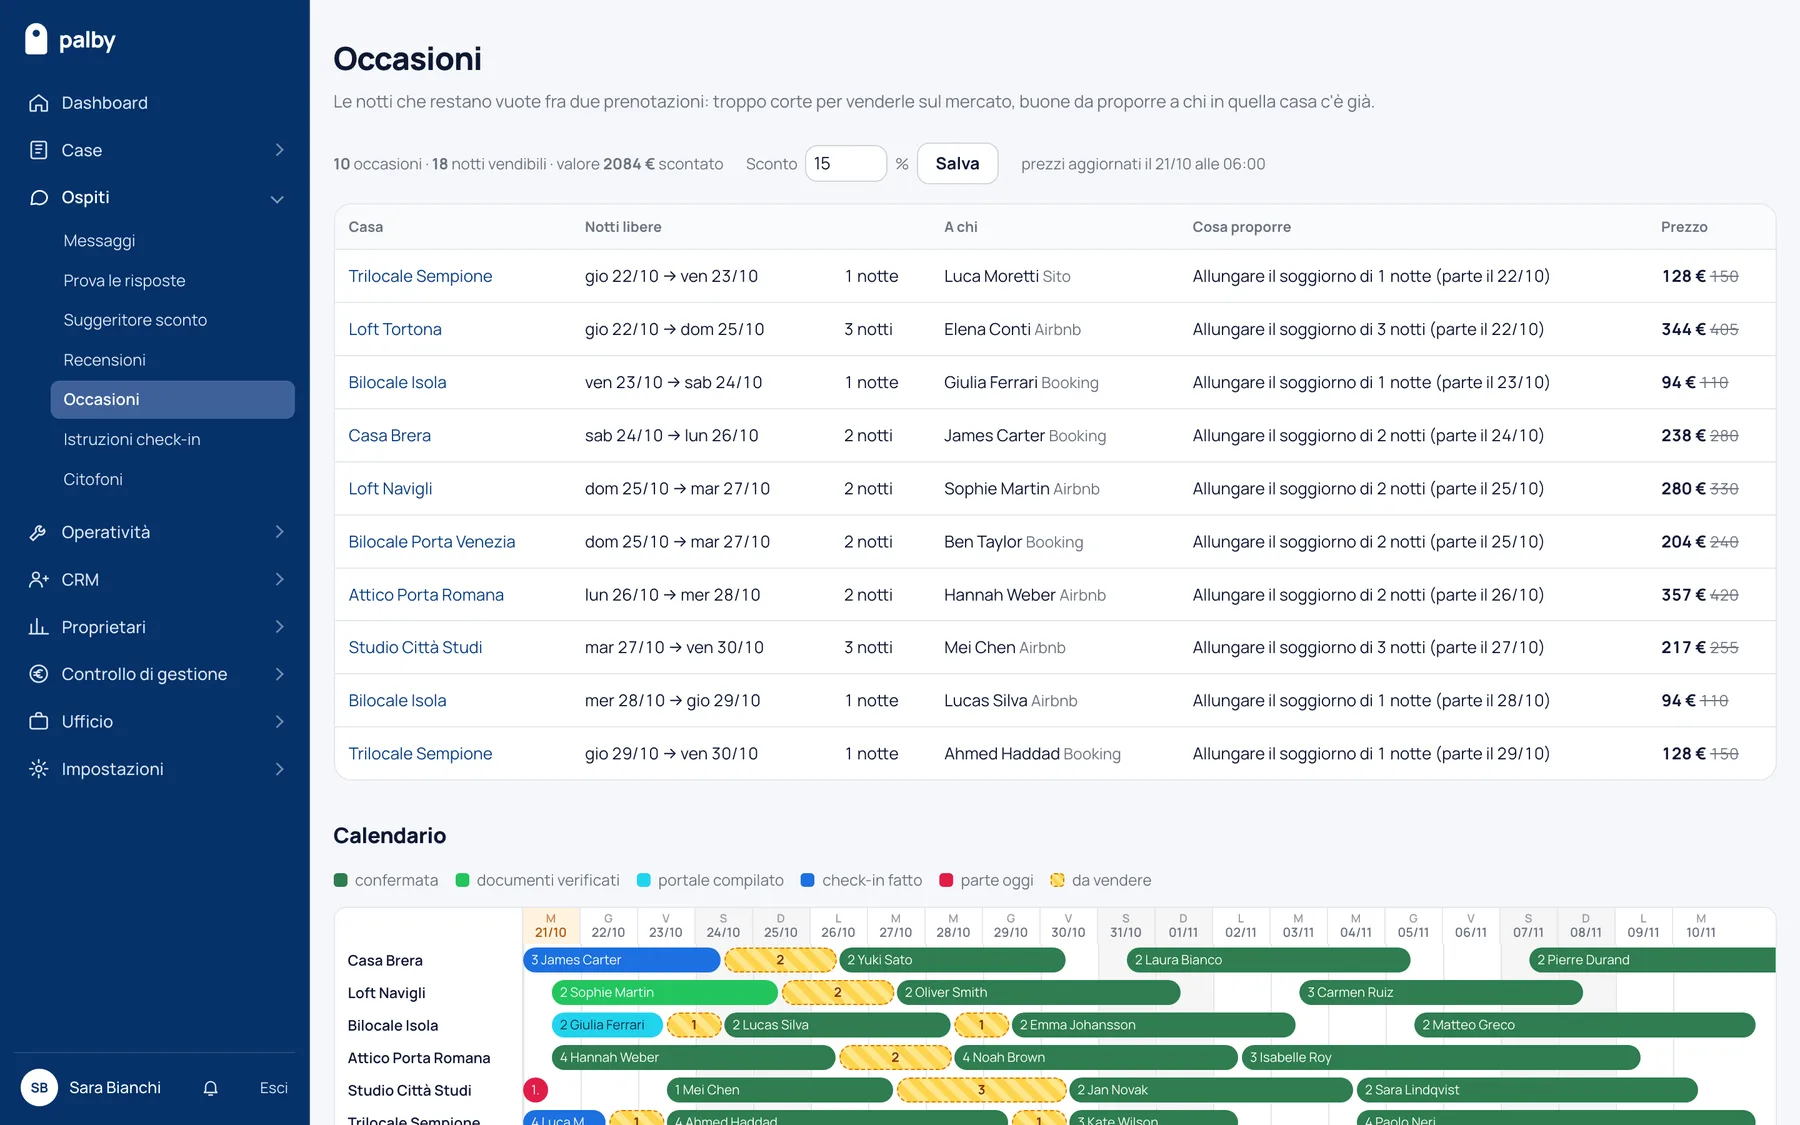Viewport: 1800px width, 1125px height.
Task: Expand the Operatività chevron
Action: (279, 532)
